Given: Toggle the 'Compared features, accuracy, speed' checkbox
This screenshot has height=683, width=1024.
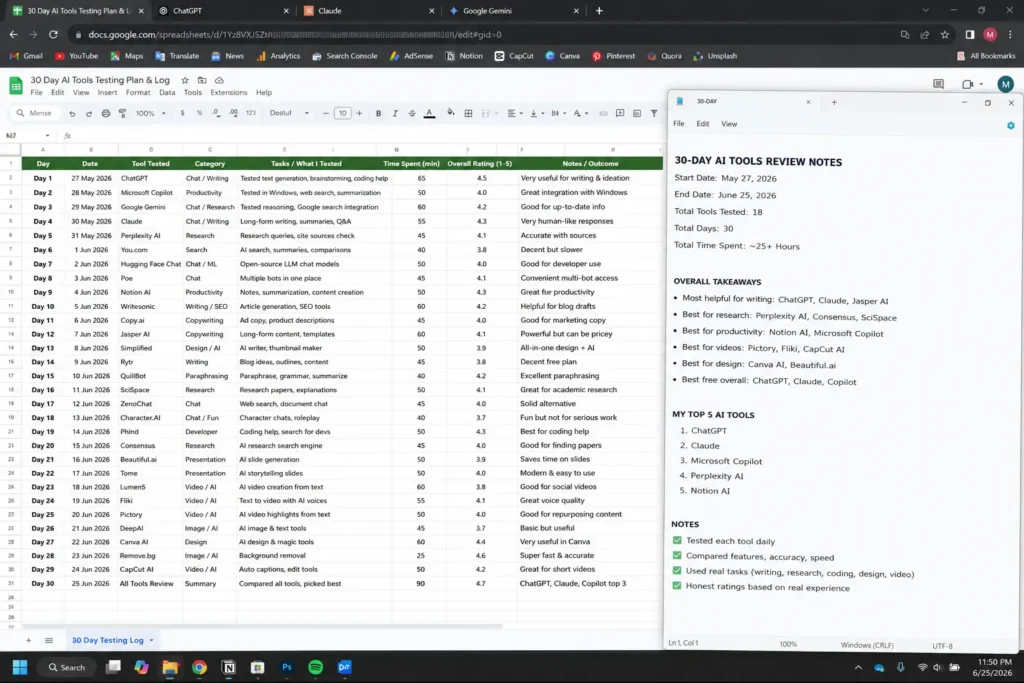Looking at the screenshot, I should click(677, 556).
